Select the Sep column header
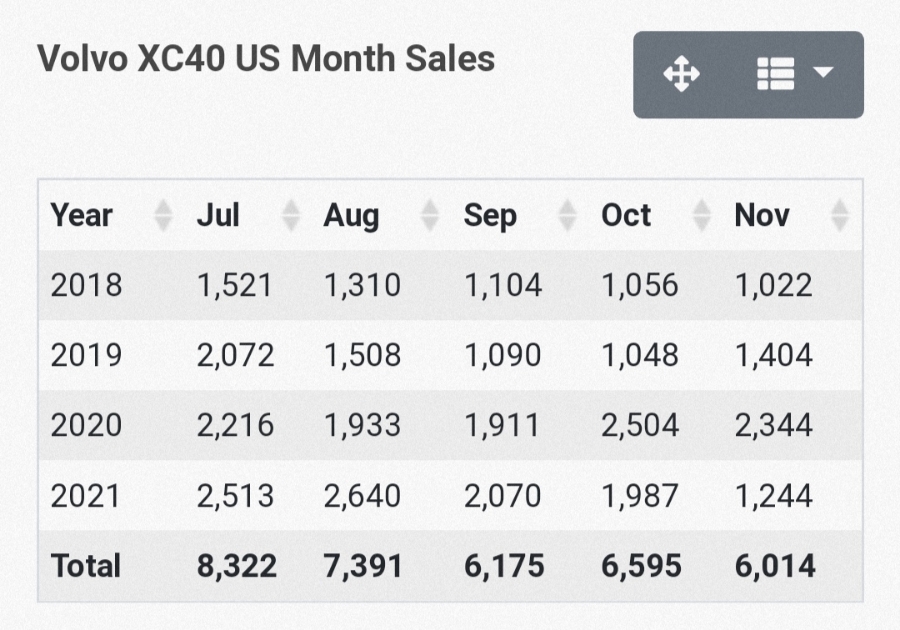900x630 pixels. [489, 215]
